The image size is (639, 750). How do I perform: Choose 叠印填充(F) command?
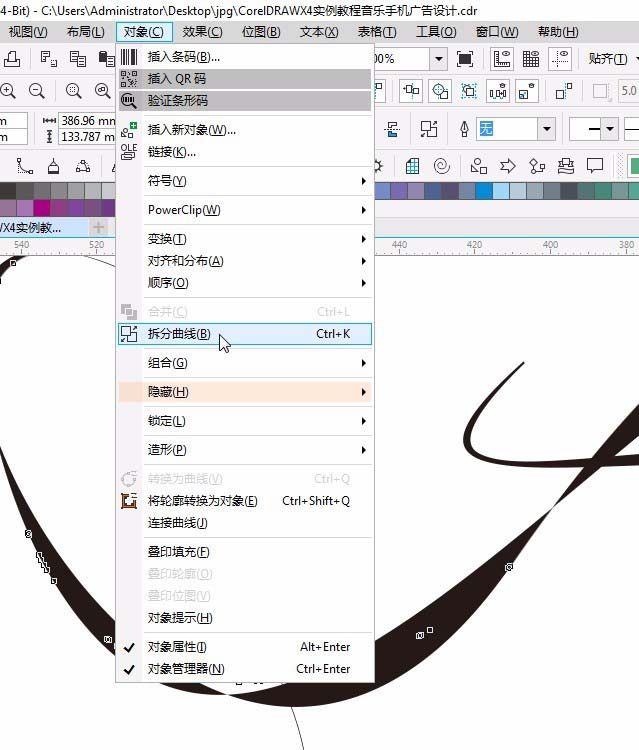(244, 551)
